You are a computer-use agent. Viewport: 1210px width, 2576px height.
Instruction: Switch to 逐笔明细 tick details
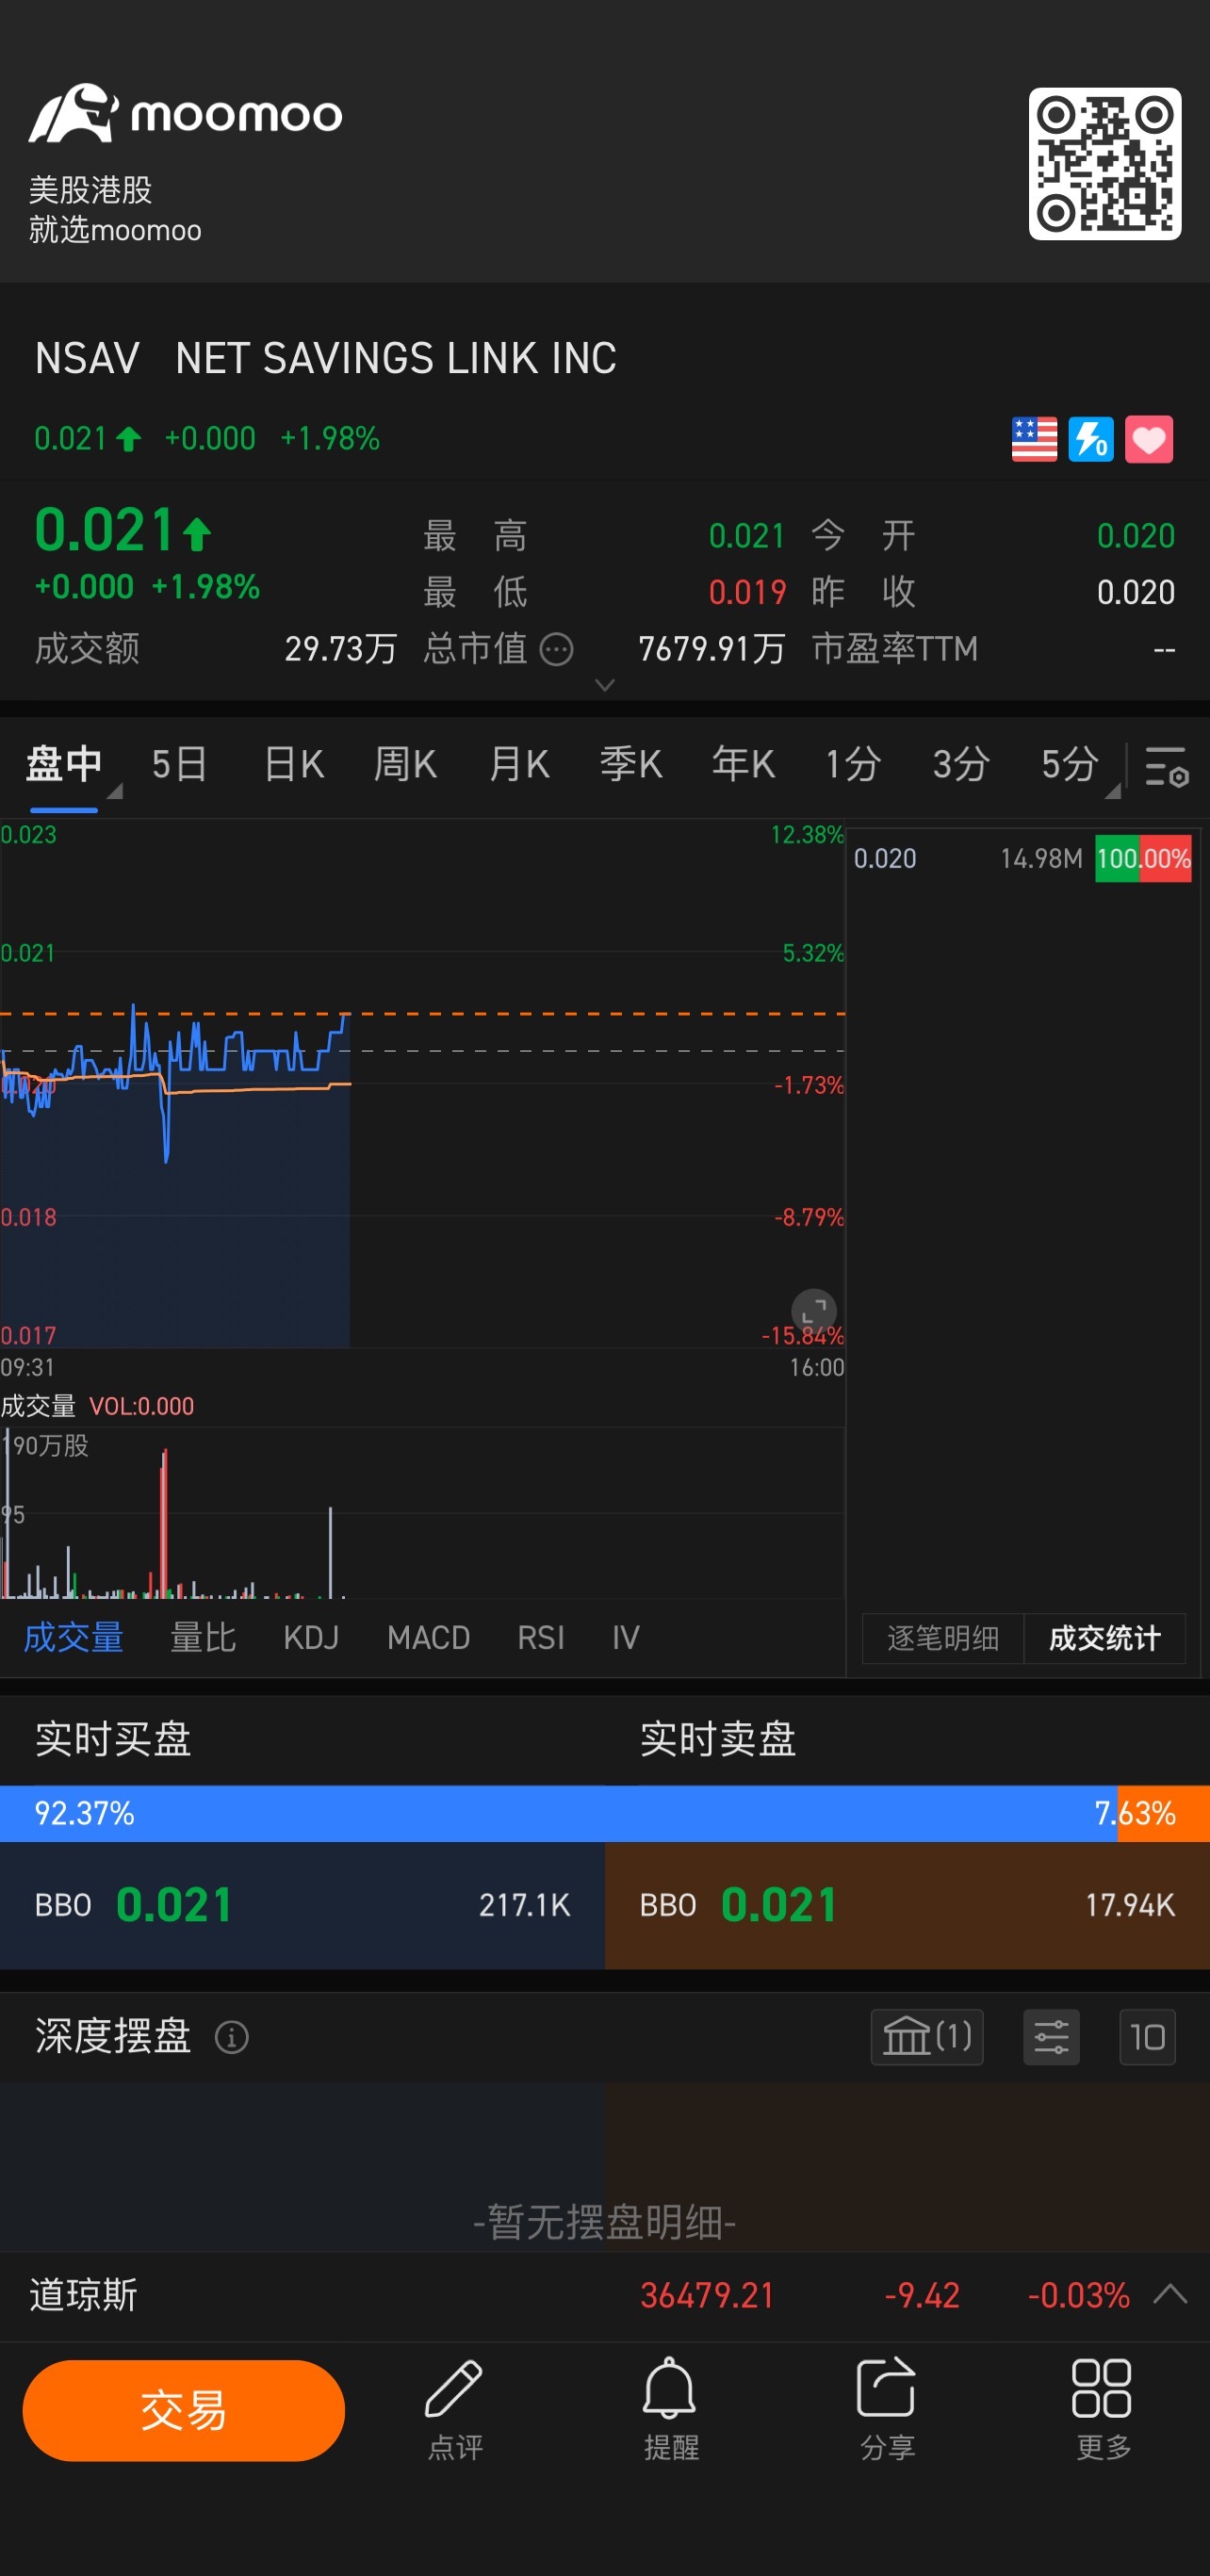[943, 1638]
